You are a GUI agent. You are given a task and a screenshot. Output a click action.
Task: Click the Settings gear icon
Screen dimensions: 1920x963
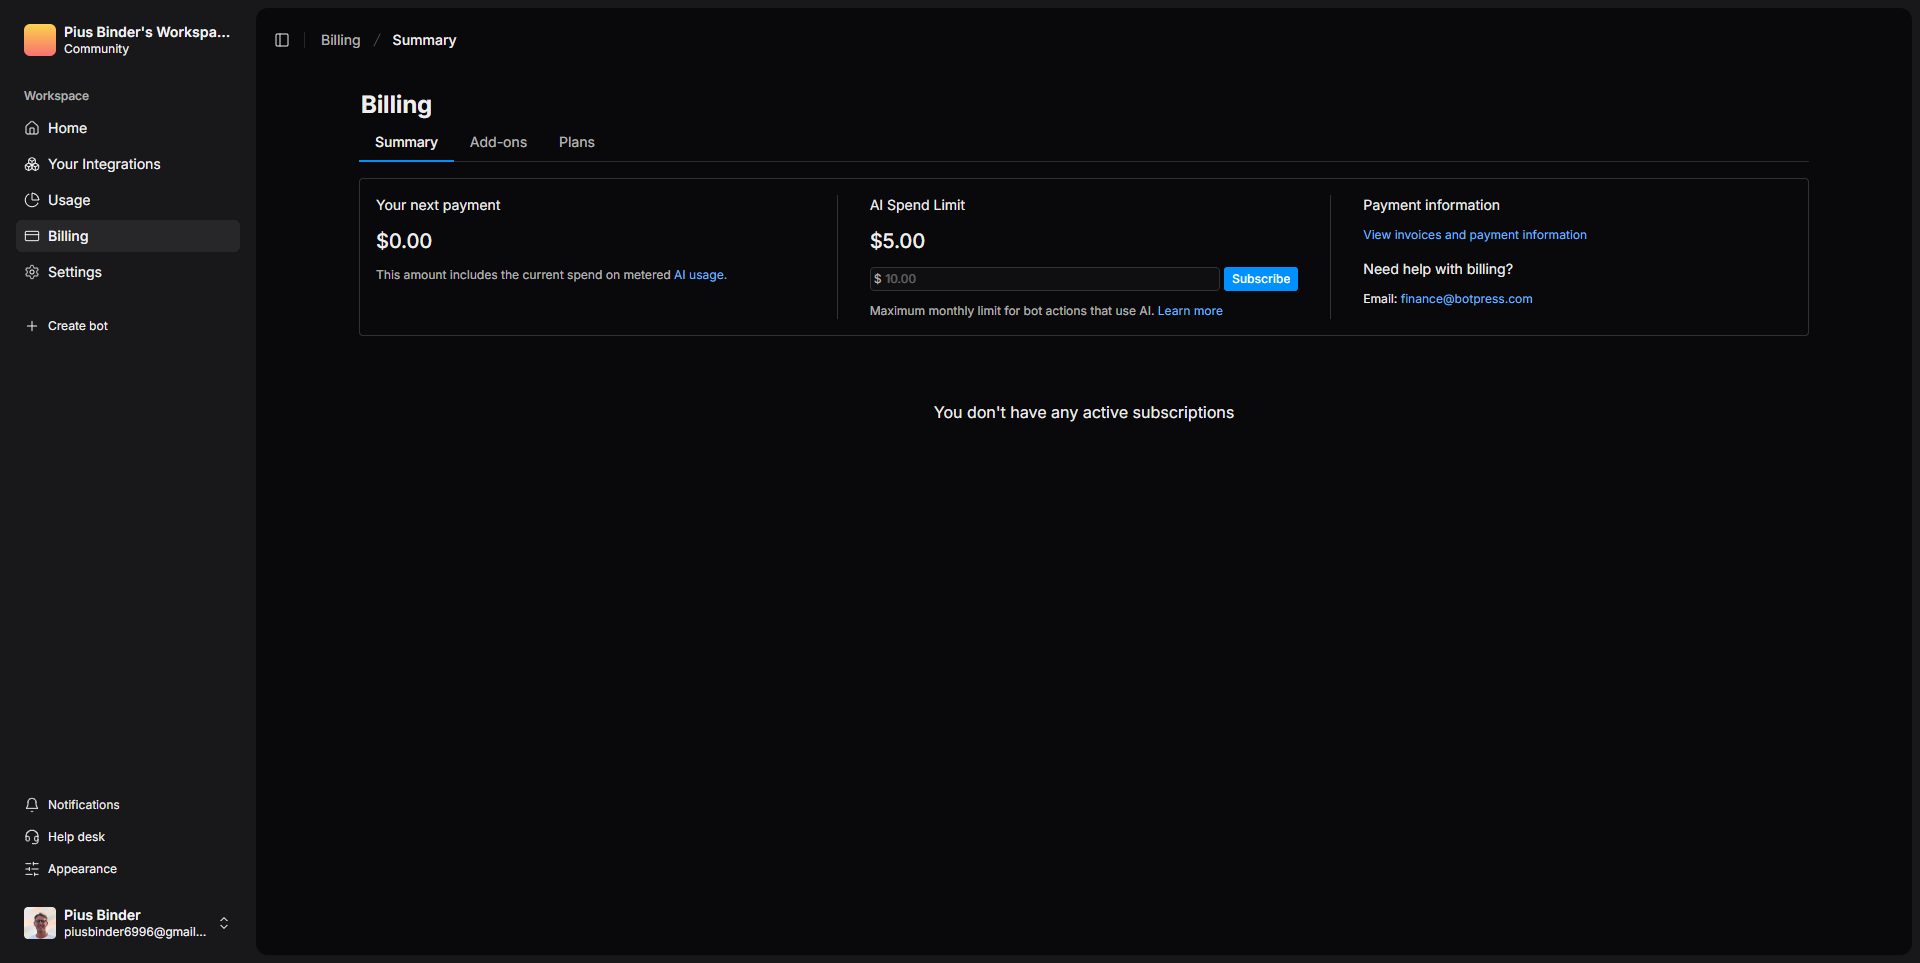[32, 272]
